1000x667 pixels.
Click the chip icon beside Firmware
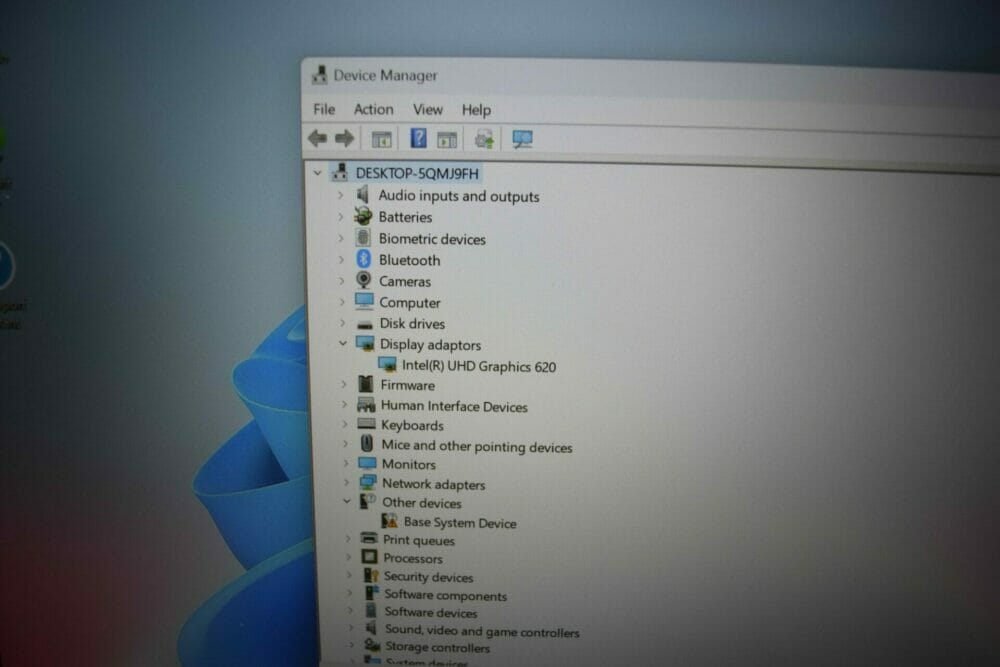[366, 384]
